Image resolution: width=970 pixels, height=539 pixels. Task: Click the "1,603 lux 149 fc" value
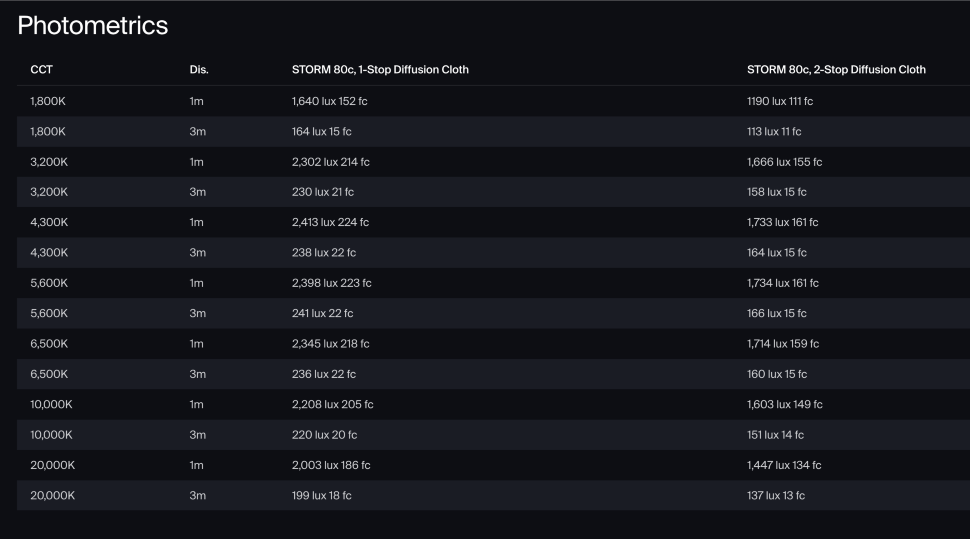(x=785, y=404)
